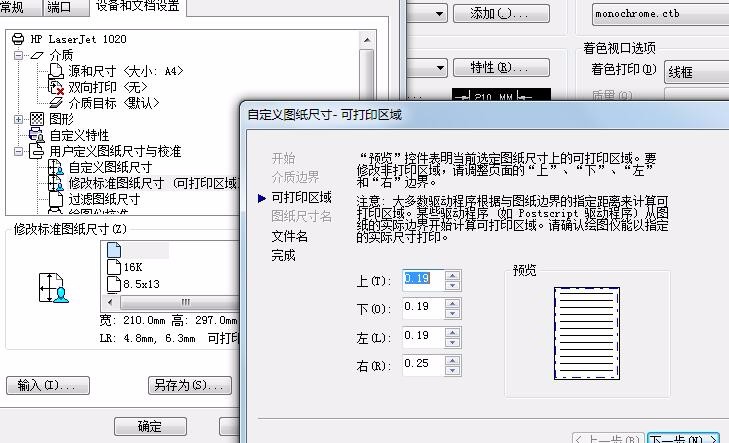Open the 着色打印 线框 dropdown

point(696,72)
